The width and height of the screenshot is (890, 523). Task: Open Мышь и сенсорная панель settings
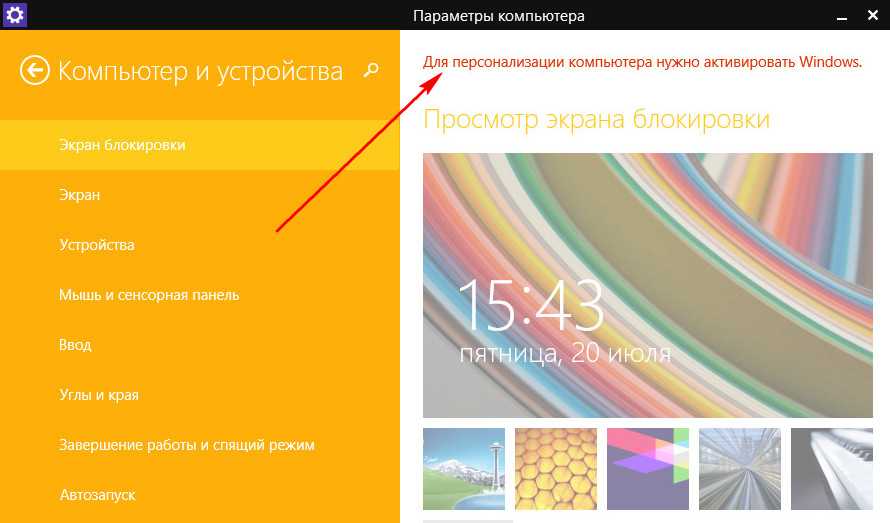coord(149,295)
